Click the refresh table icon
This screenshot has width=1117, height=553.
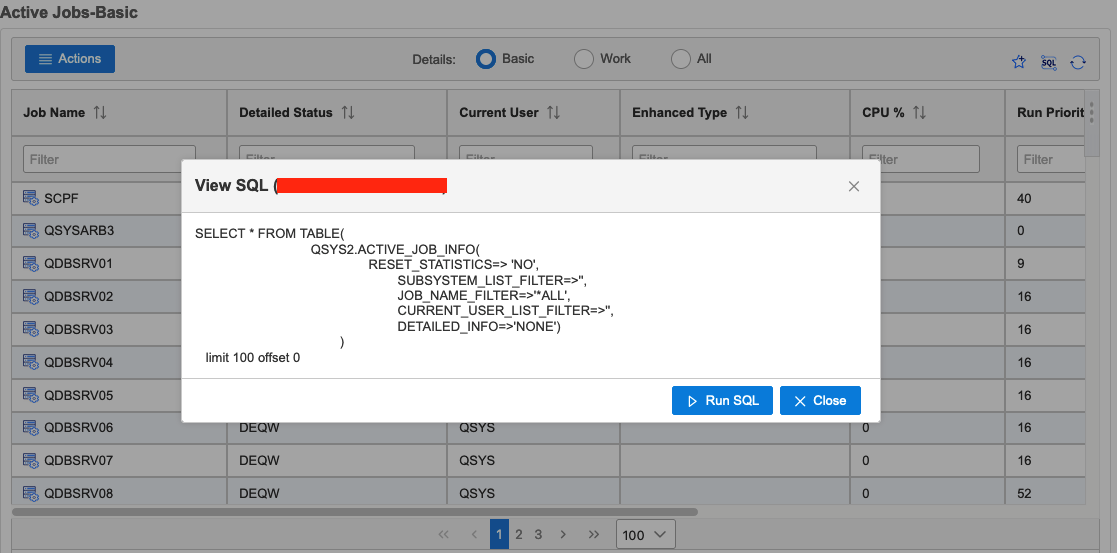pyautogui.click(x=1078, y=62)
